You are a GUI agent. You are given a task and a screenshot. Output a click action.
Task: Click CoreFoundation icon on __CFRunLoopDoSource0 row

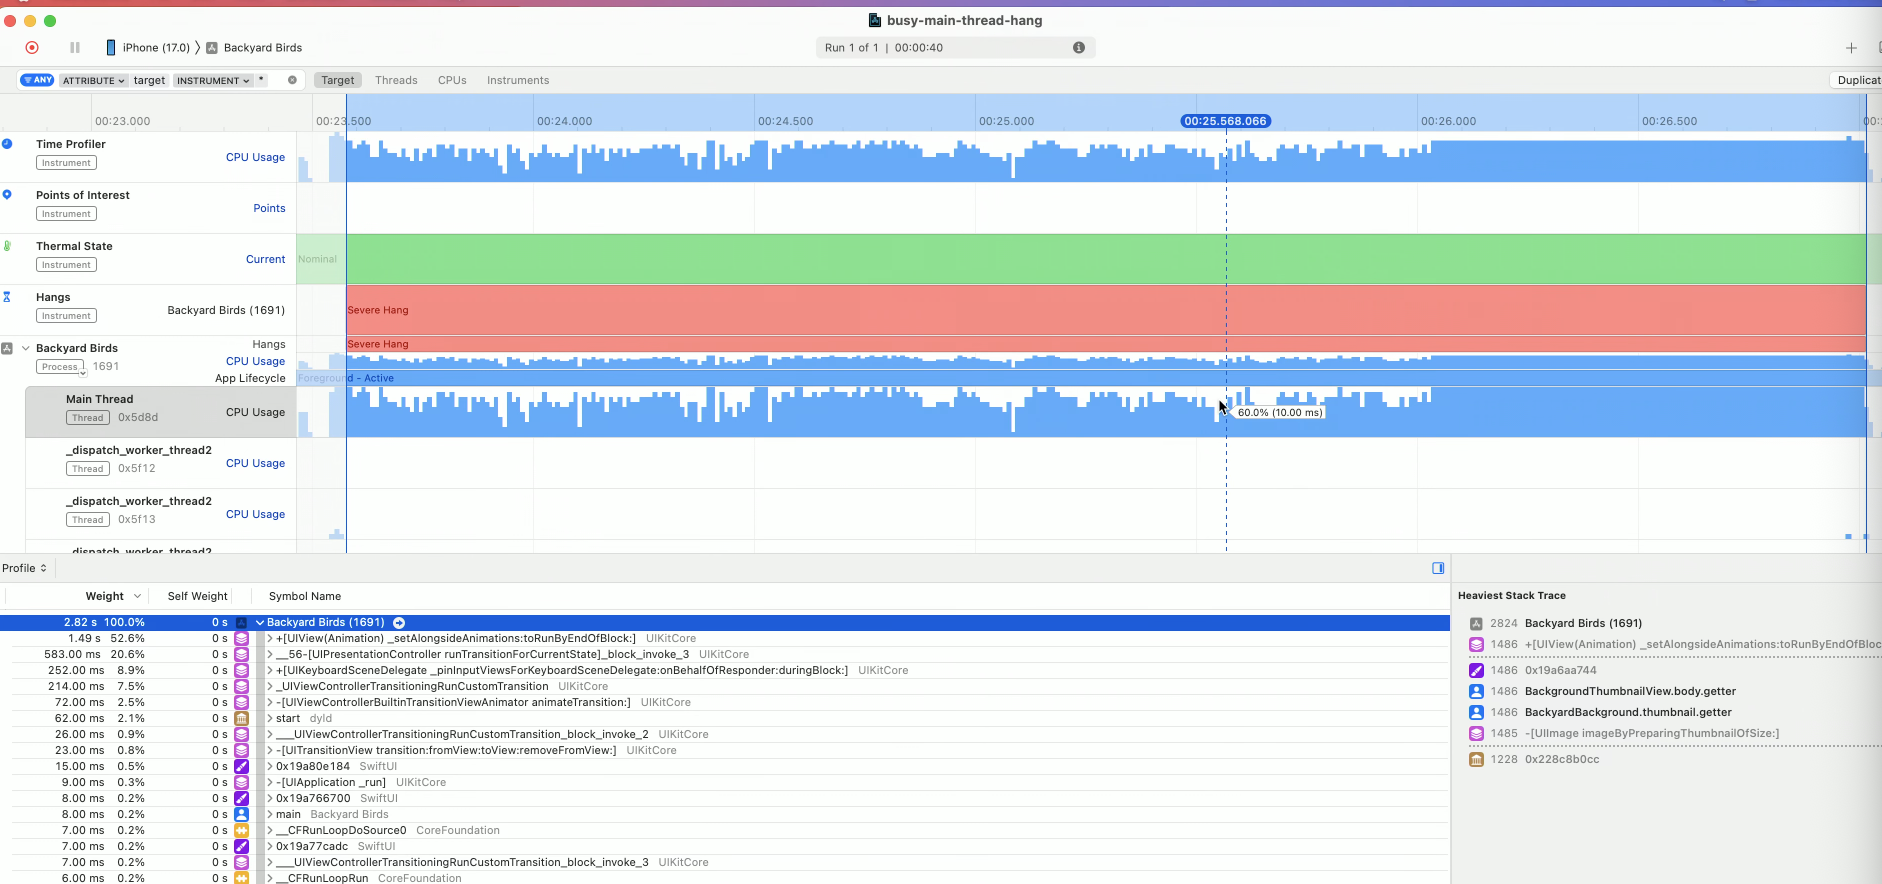pyautogui.click(x=241, y=830)
